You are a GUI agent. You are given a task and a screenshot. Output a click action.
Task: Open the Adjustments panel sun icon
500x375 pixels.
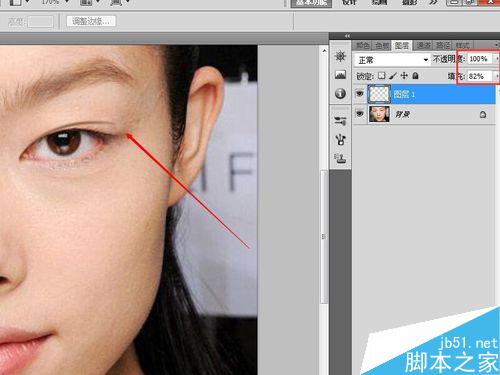coord(340,56)
